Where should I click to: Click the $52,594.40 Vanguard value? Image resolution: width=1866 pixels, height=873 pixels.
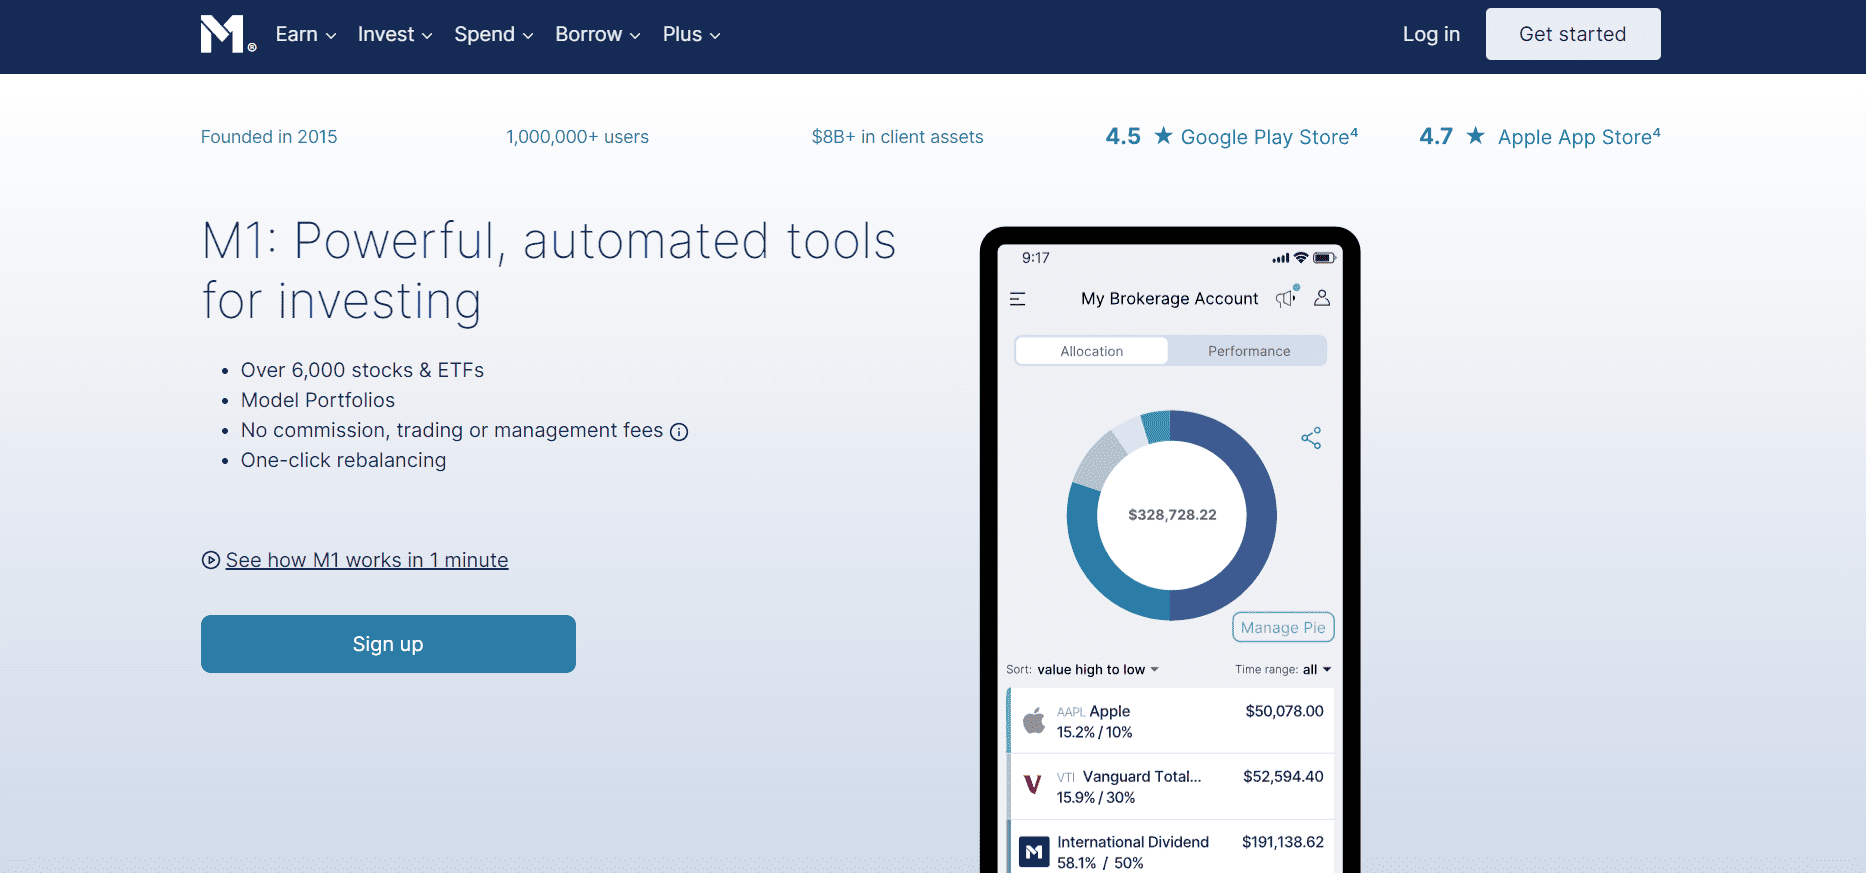tap(1283, 776)
